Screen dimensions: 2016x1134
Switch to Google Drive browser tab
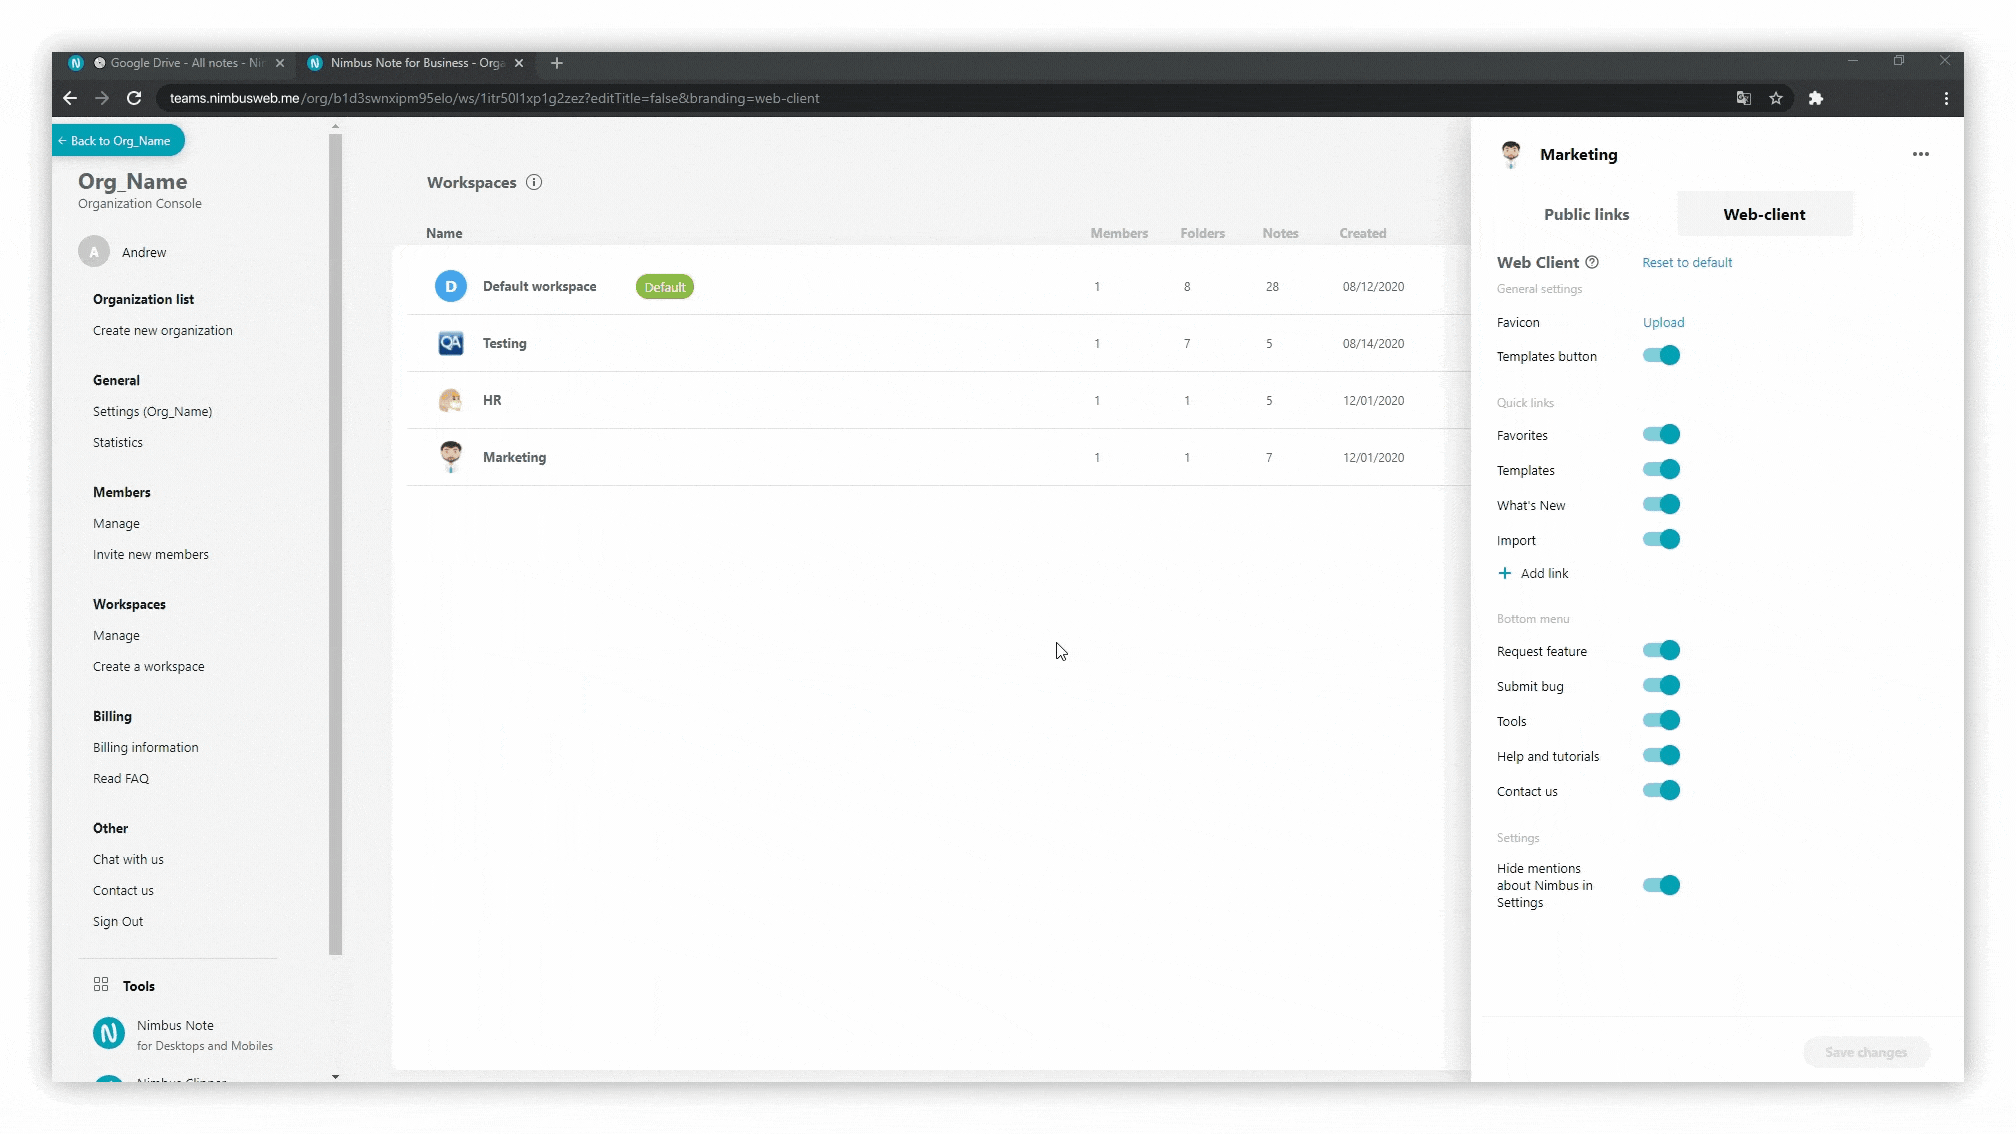(176, 63)
